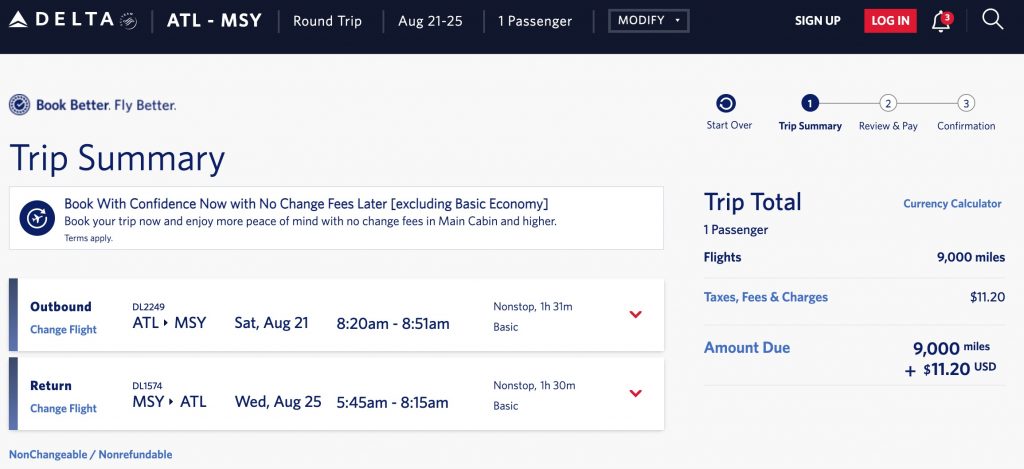Click the airplane confidence icon

click(37, 217)
